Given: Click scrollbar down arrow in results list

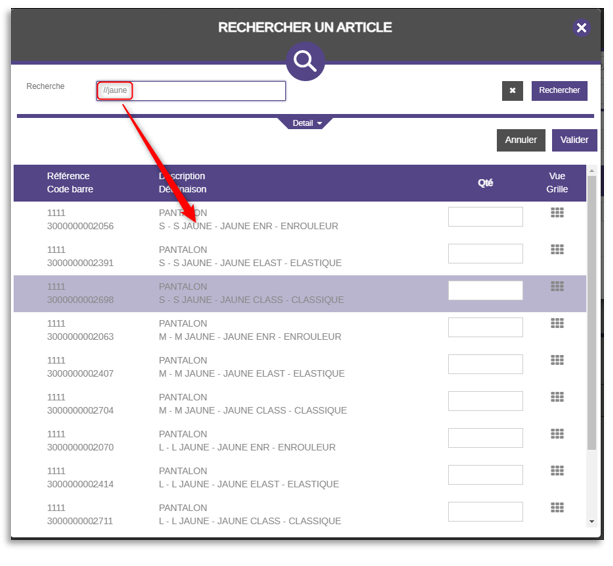Looking at the screenshot, I should (591, 521).
